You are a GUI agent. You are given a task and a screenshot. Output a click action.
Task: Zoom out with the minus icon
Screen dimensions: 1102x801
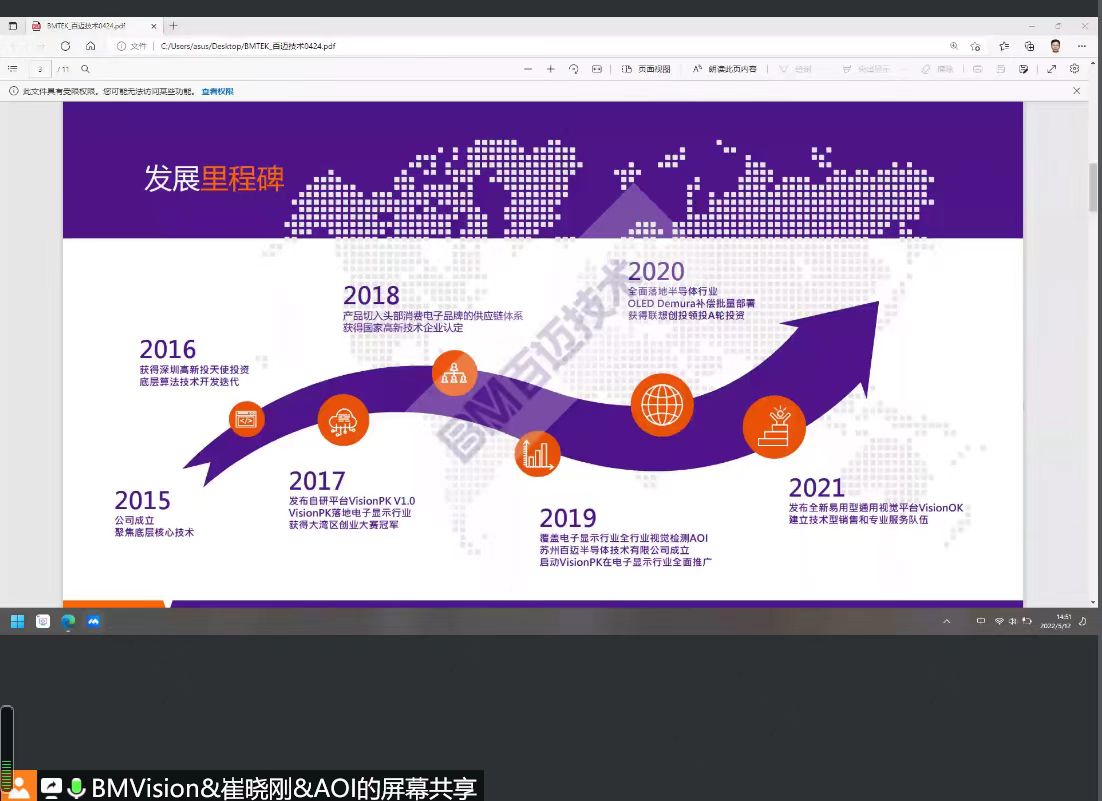click(528, 69)
